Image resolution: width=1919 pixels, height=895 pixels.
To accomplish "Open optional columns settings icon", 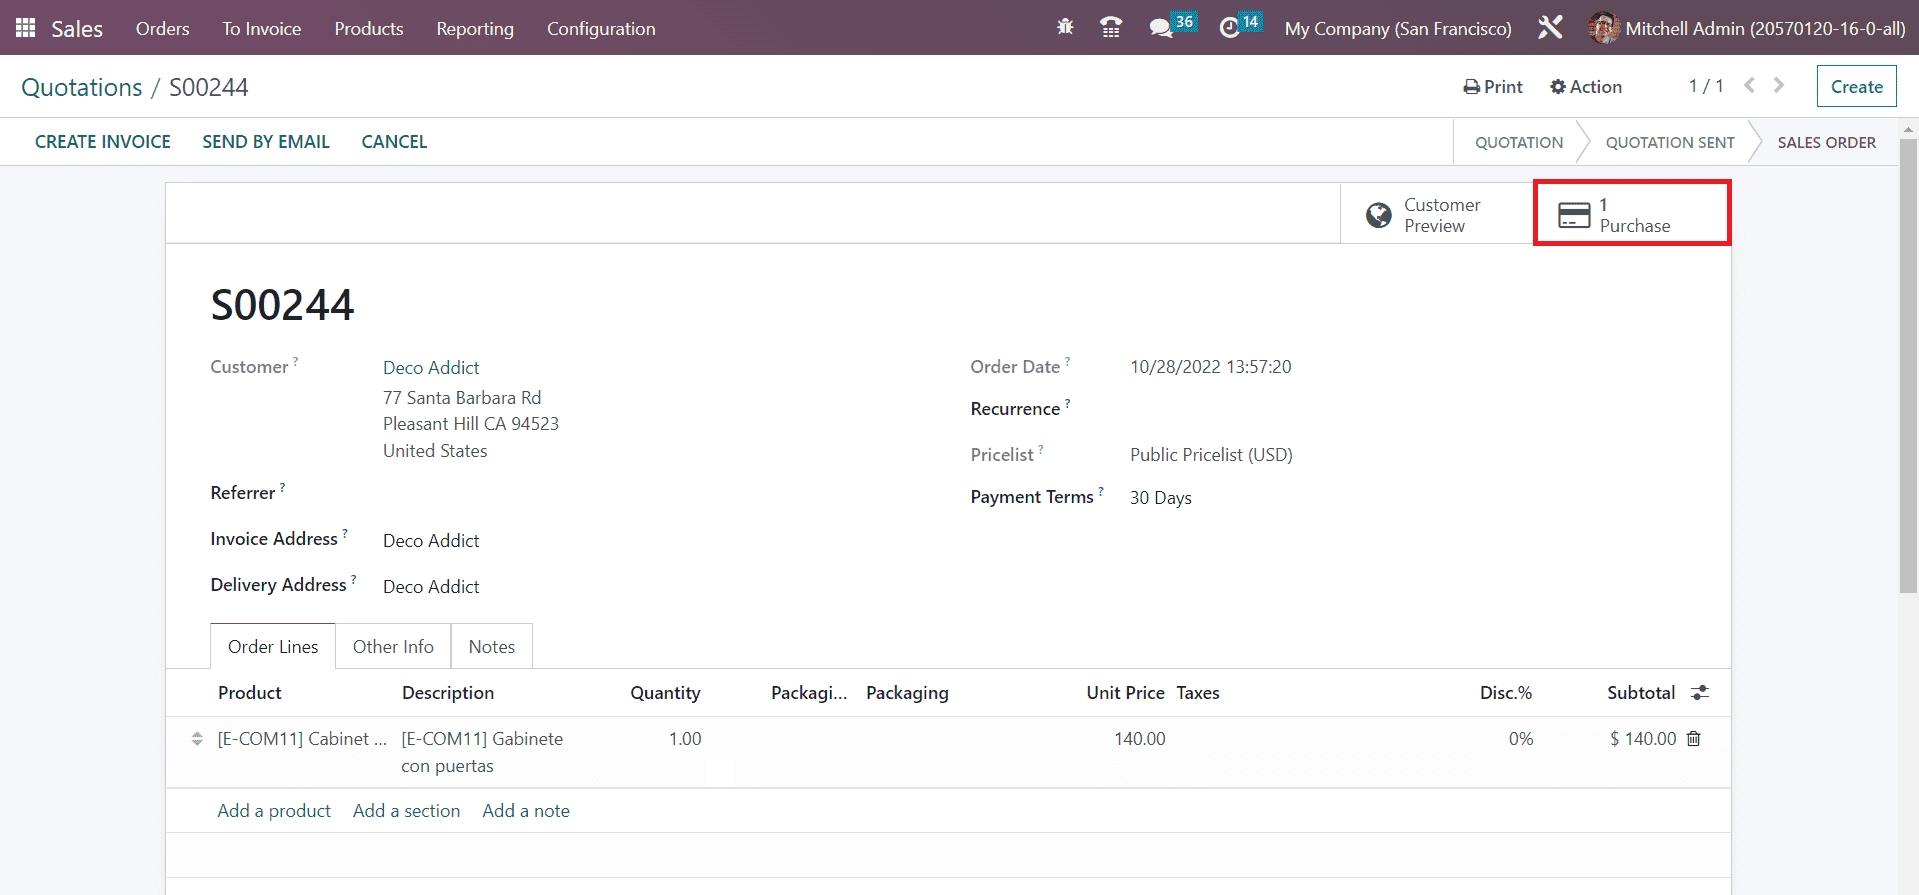I will pyautogui.click(x=1700, y=693).
